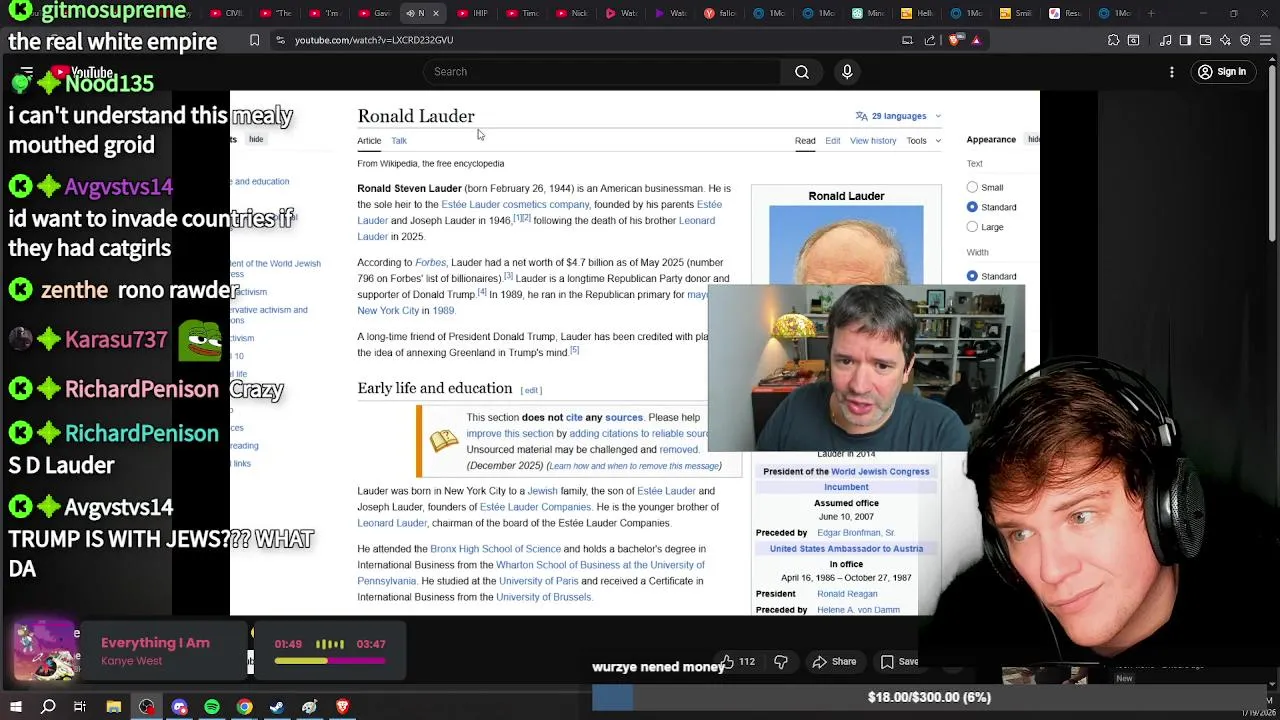
Task: Click the Everything I Am album art
Action: tap(45, 650)
